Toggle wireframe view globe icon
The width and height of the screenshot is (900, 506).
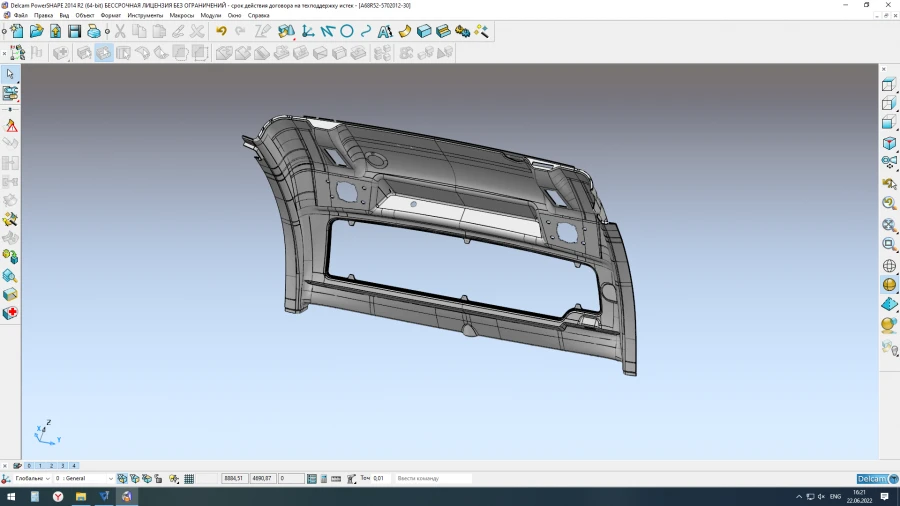[x=888, y=266]
